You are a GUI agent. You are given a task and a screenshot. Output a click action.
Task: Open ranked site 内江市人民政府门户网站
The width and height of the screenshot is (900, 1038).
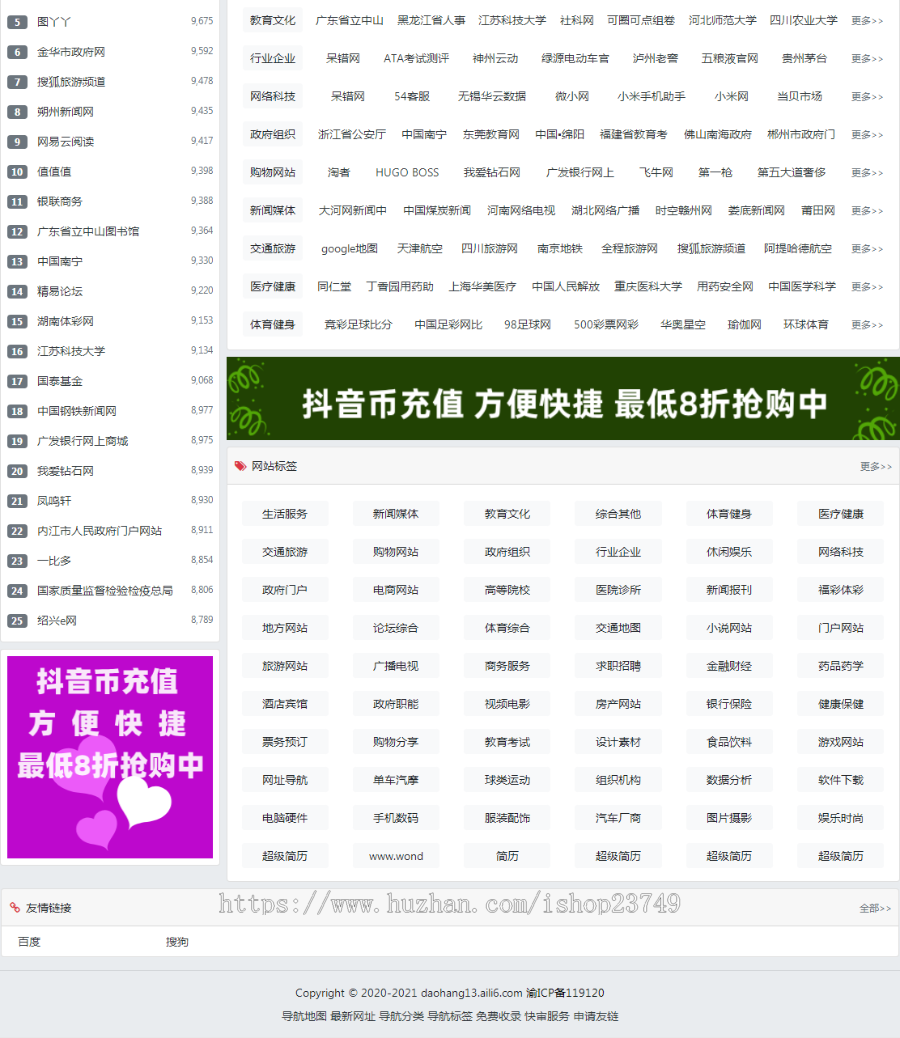tap(99, 531)
